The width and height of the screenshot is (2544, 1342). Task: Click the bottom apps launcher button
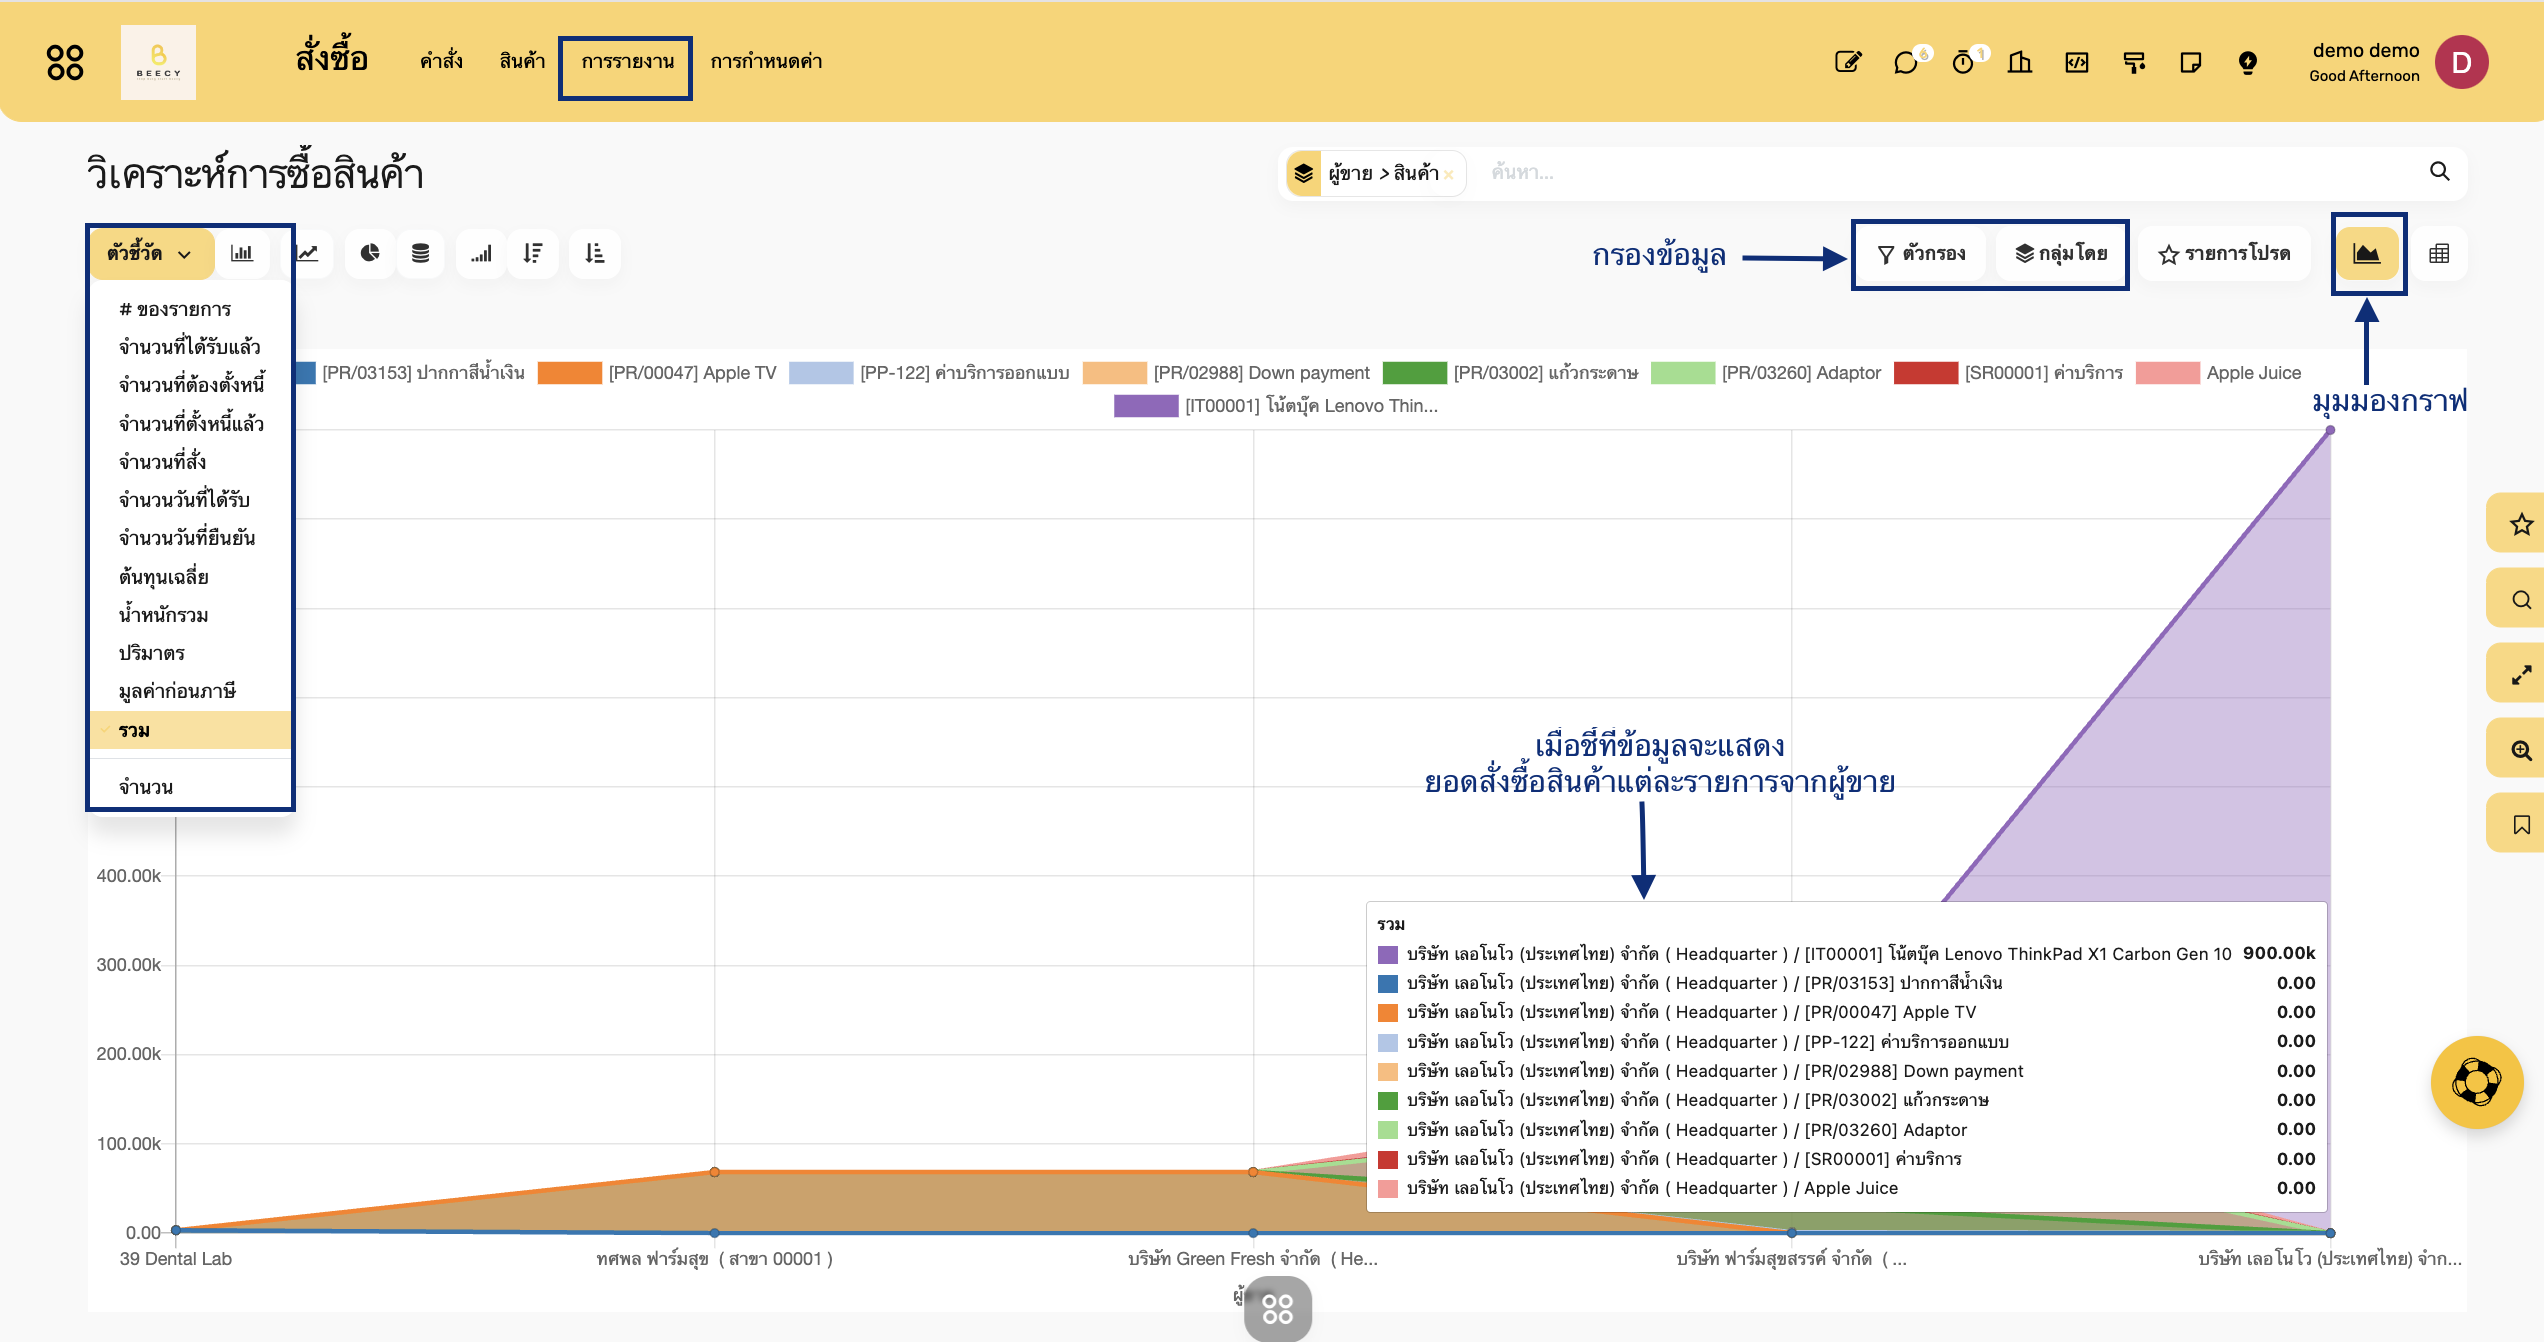tap(1277, 1308)
